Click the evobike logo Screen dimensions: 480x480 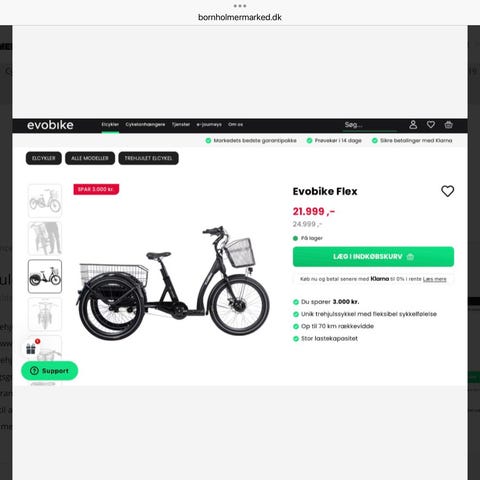pos(50,125)
